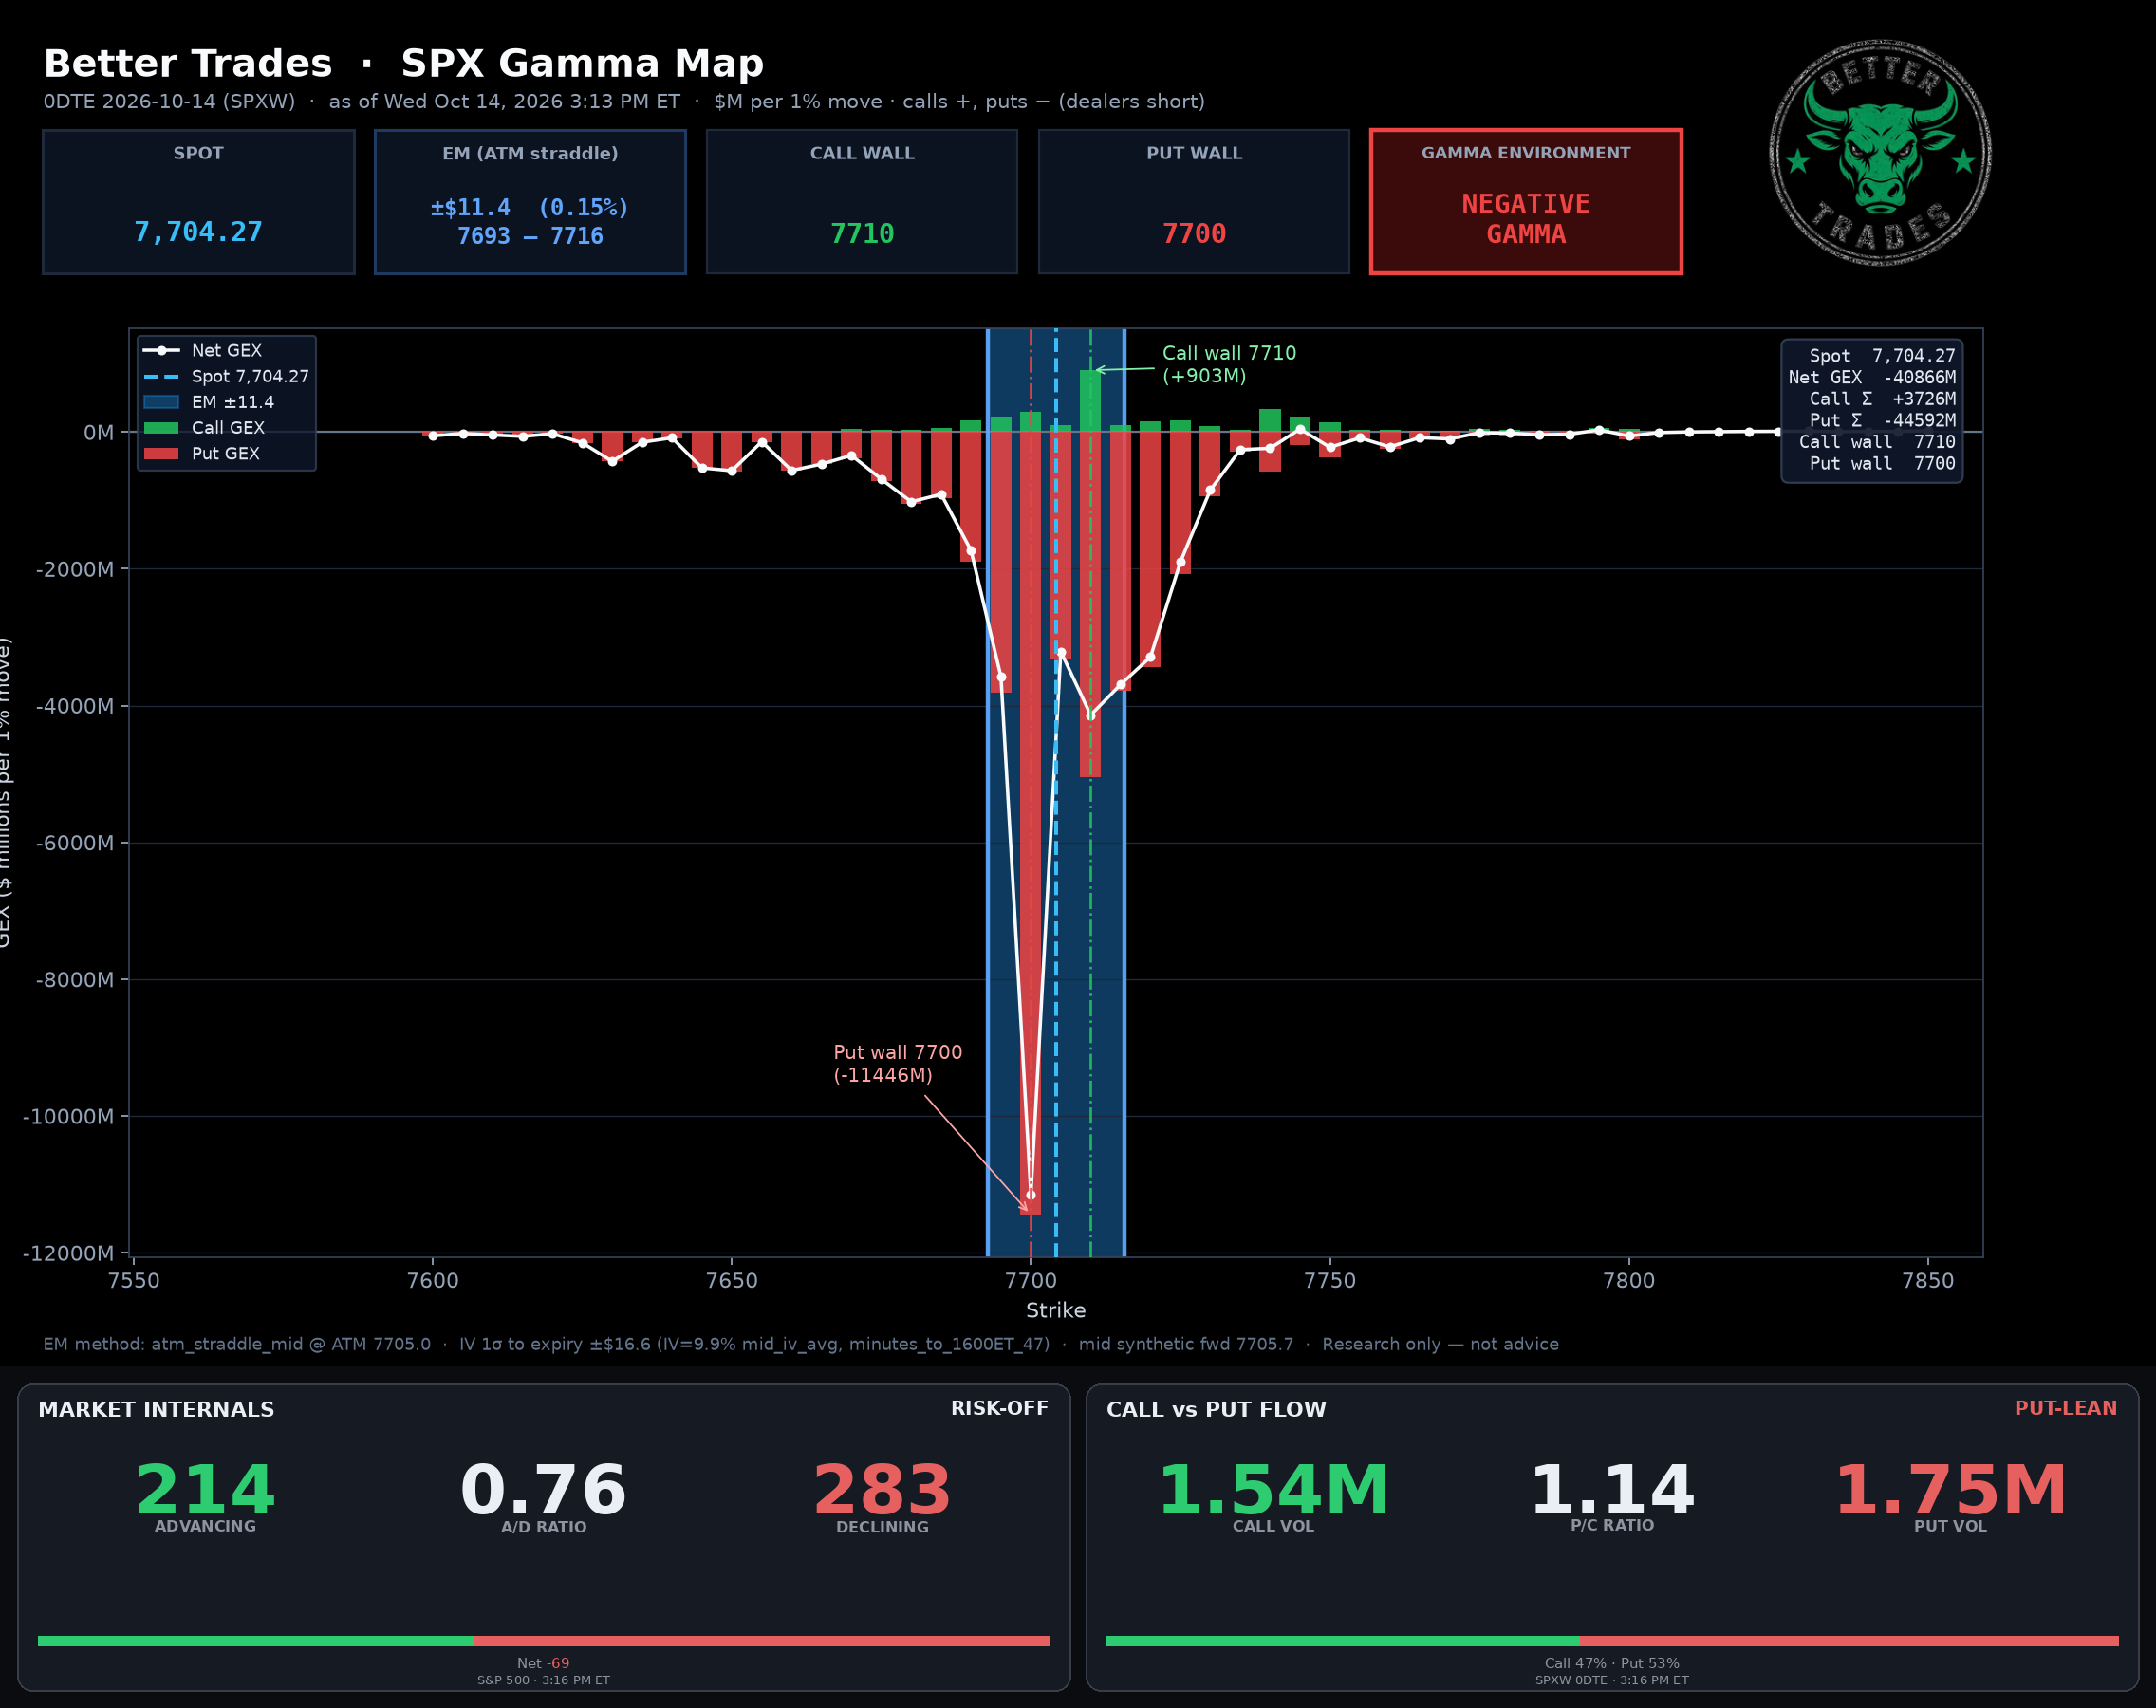Click the NEGATIVE GAMMA environment box

coord(1526,202)
